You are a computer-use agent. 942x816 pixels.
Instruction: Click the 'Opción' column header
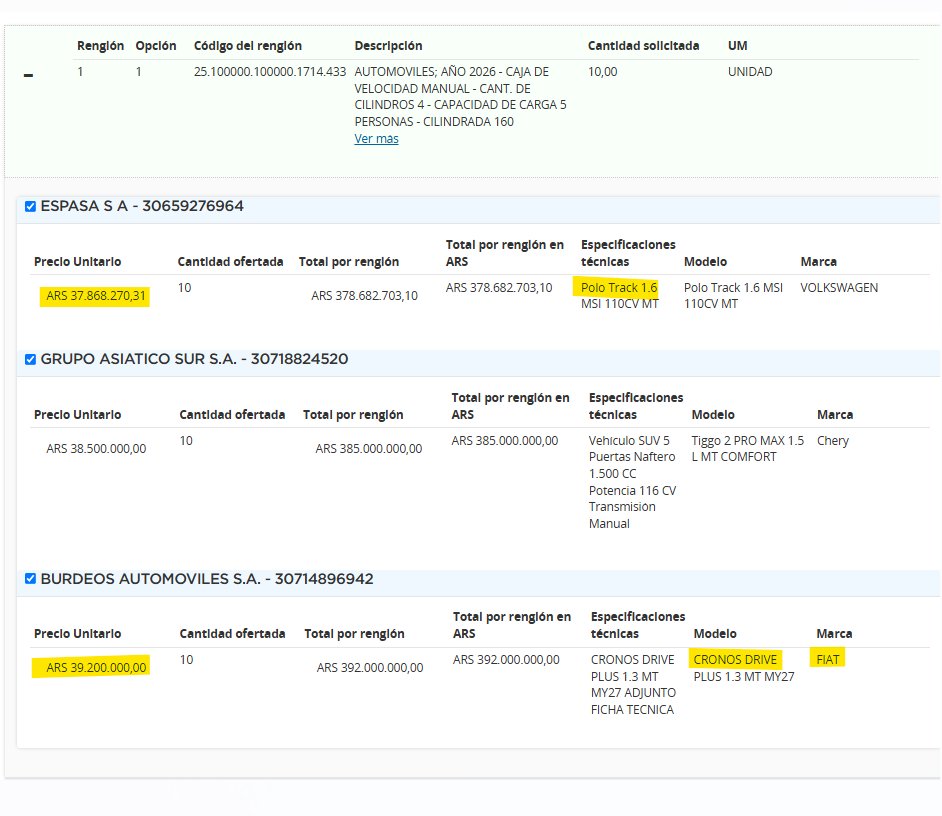(156, 46)
